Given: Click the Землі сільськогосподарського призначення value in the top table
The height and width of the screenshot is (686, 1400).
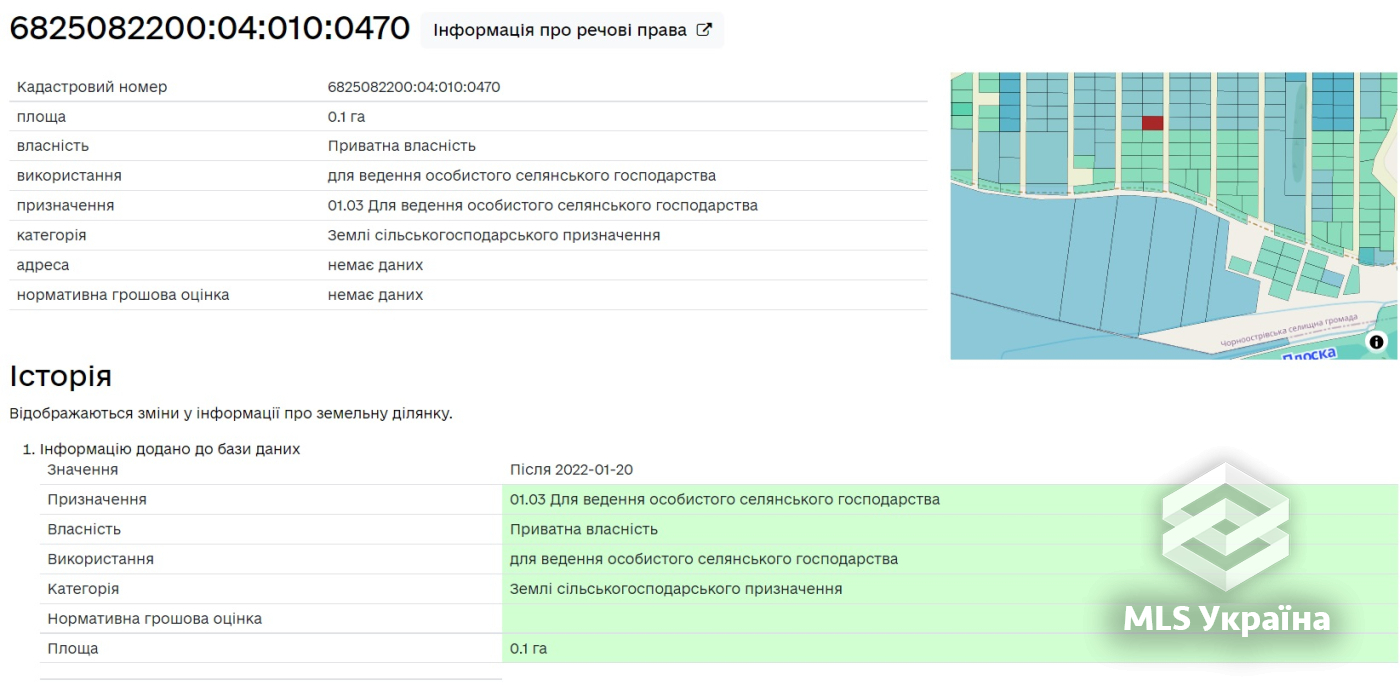Looking at the screenshot, I should 494,236.
